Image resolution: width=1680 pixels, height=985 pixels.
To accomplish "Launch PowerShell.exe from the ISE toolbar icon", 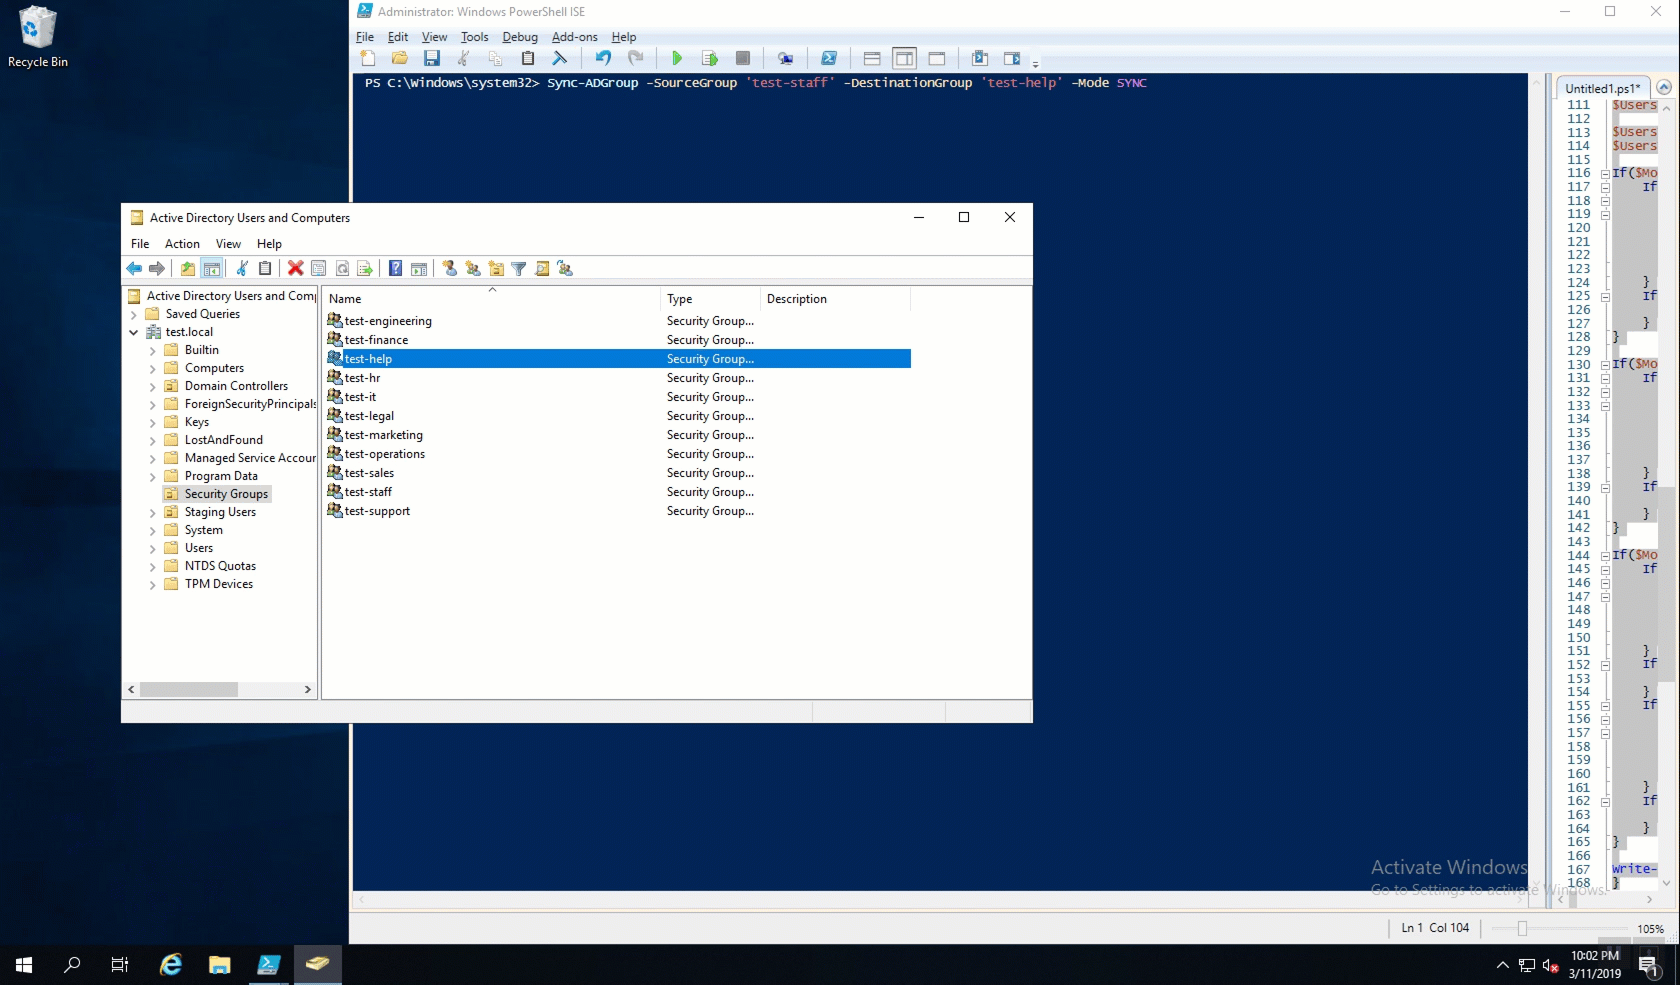I will click(829, 58).
